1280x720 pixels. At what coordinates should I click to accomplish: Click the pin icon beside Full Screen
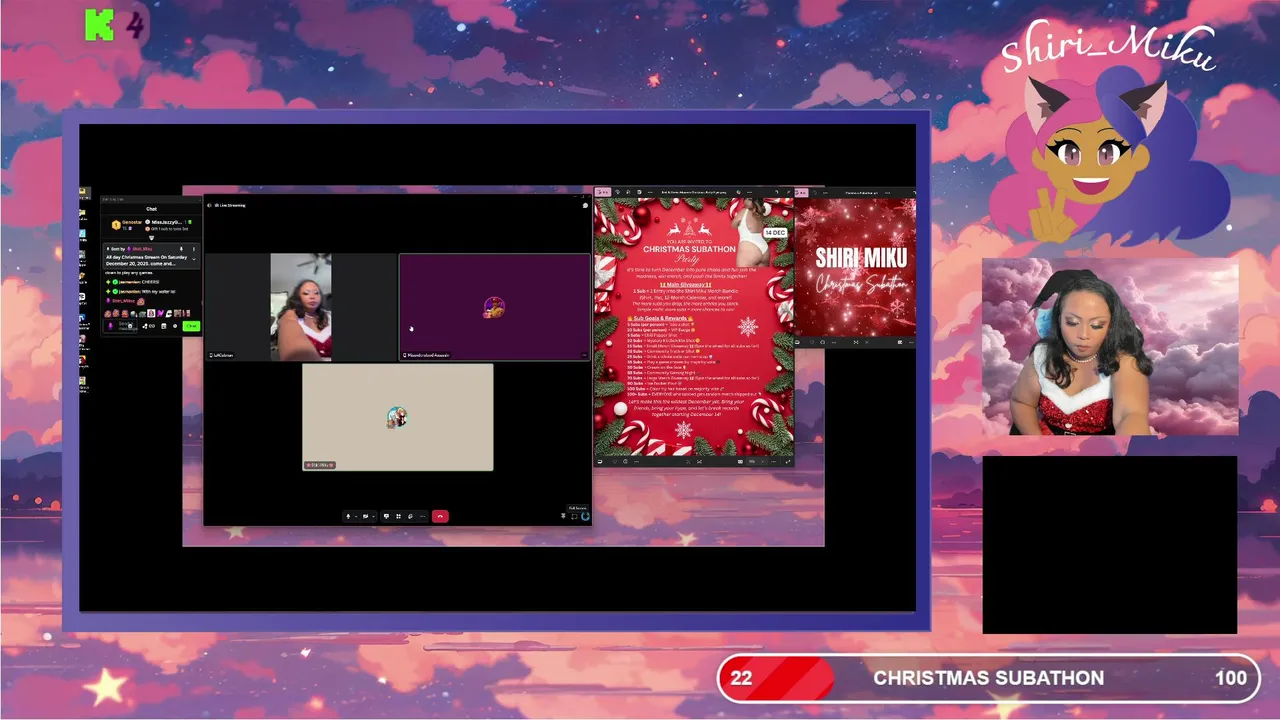563,516
